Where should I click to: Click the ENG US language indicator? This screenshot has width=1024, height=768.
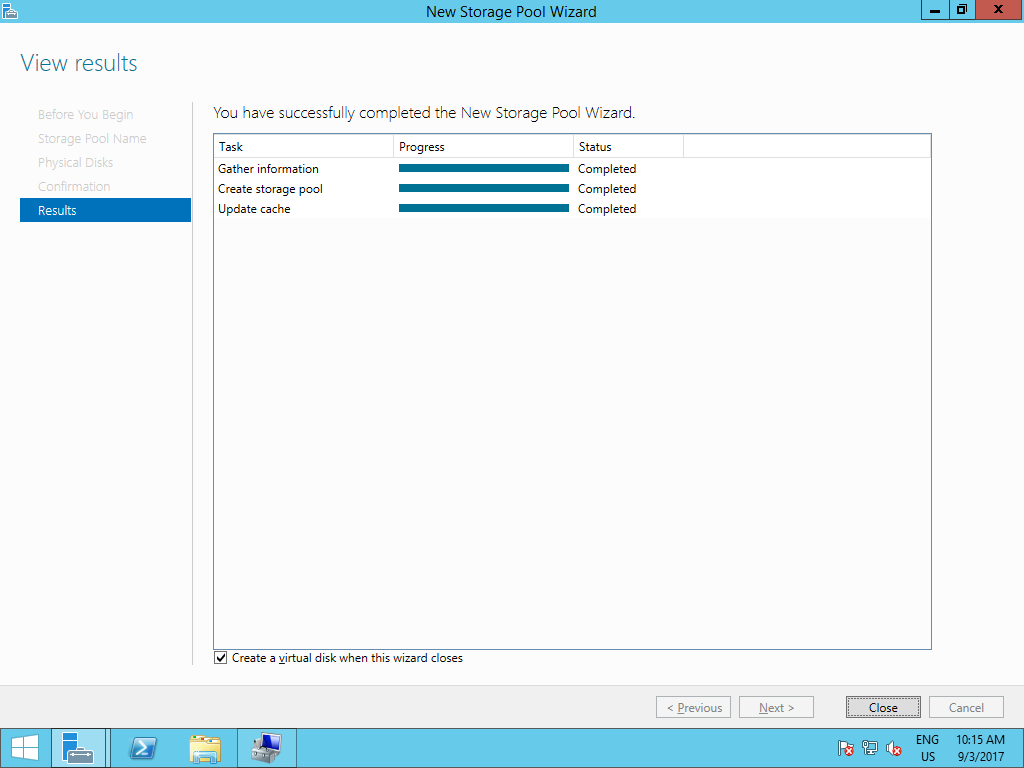(x=927, y=748)
